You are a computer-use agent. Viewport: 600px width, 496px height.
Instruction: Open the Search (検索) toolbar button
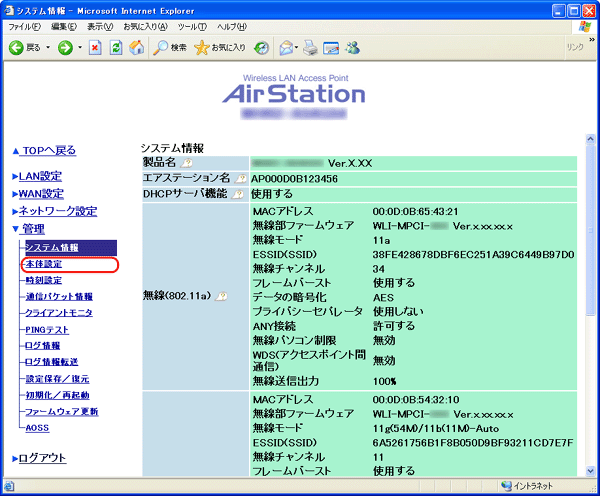click(x=170, y=48)
